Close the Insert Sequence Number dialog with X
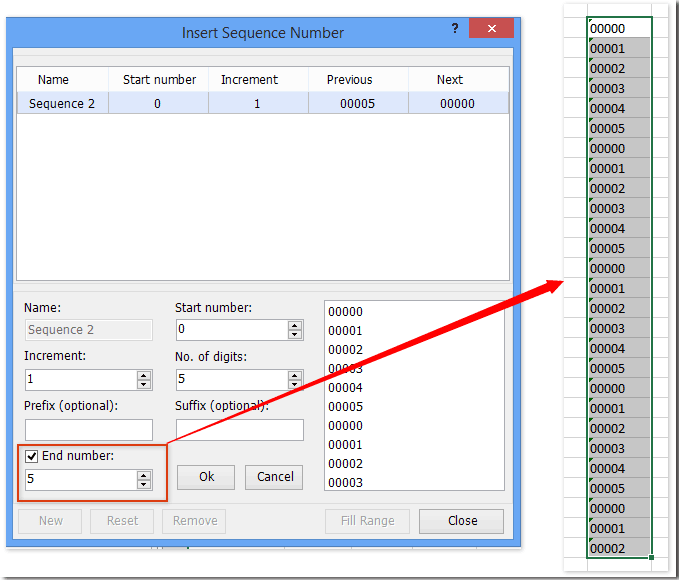 [x=491, y=29]
